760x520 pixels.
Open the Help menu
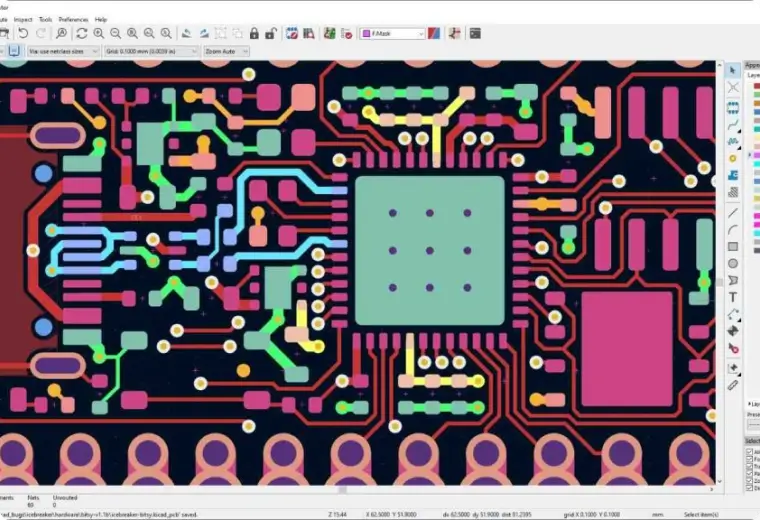click(101, 19)
